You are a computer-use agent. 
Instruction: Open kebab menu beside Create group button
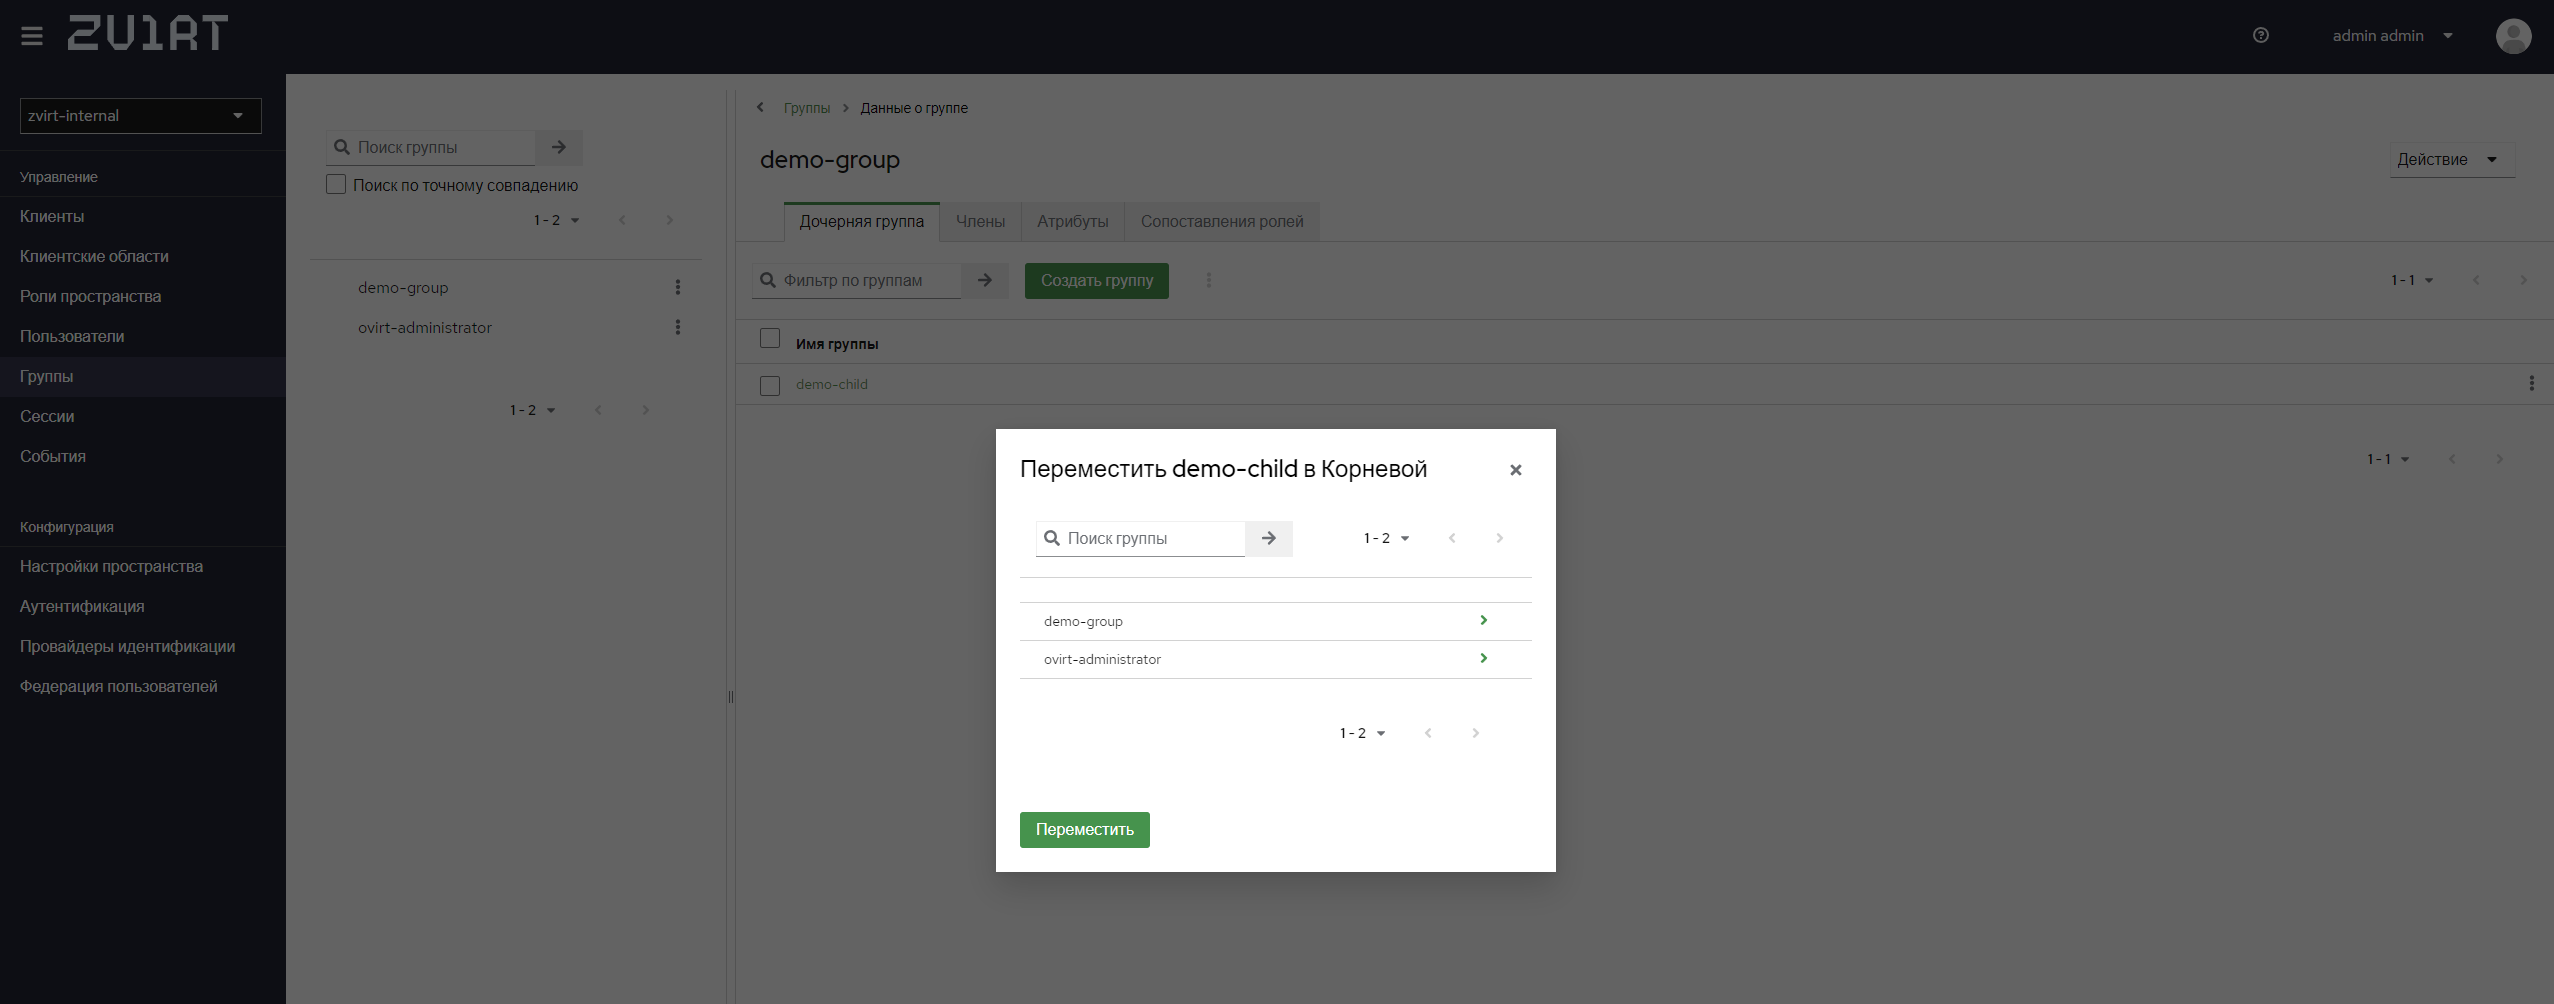coord(1209,280)
